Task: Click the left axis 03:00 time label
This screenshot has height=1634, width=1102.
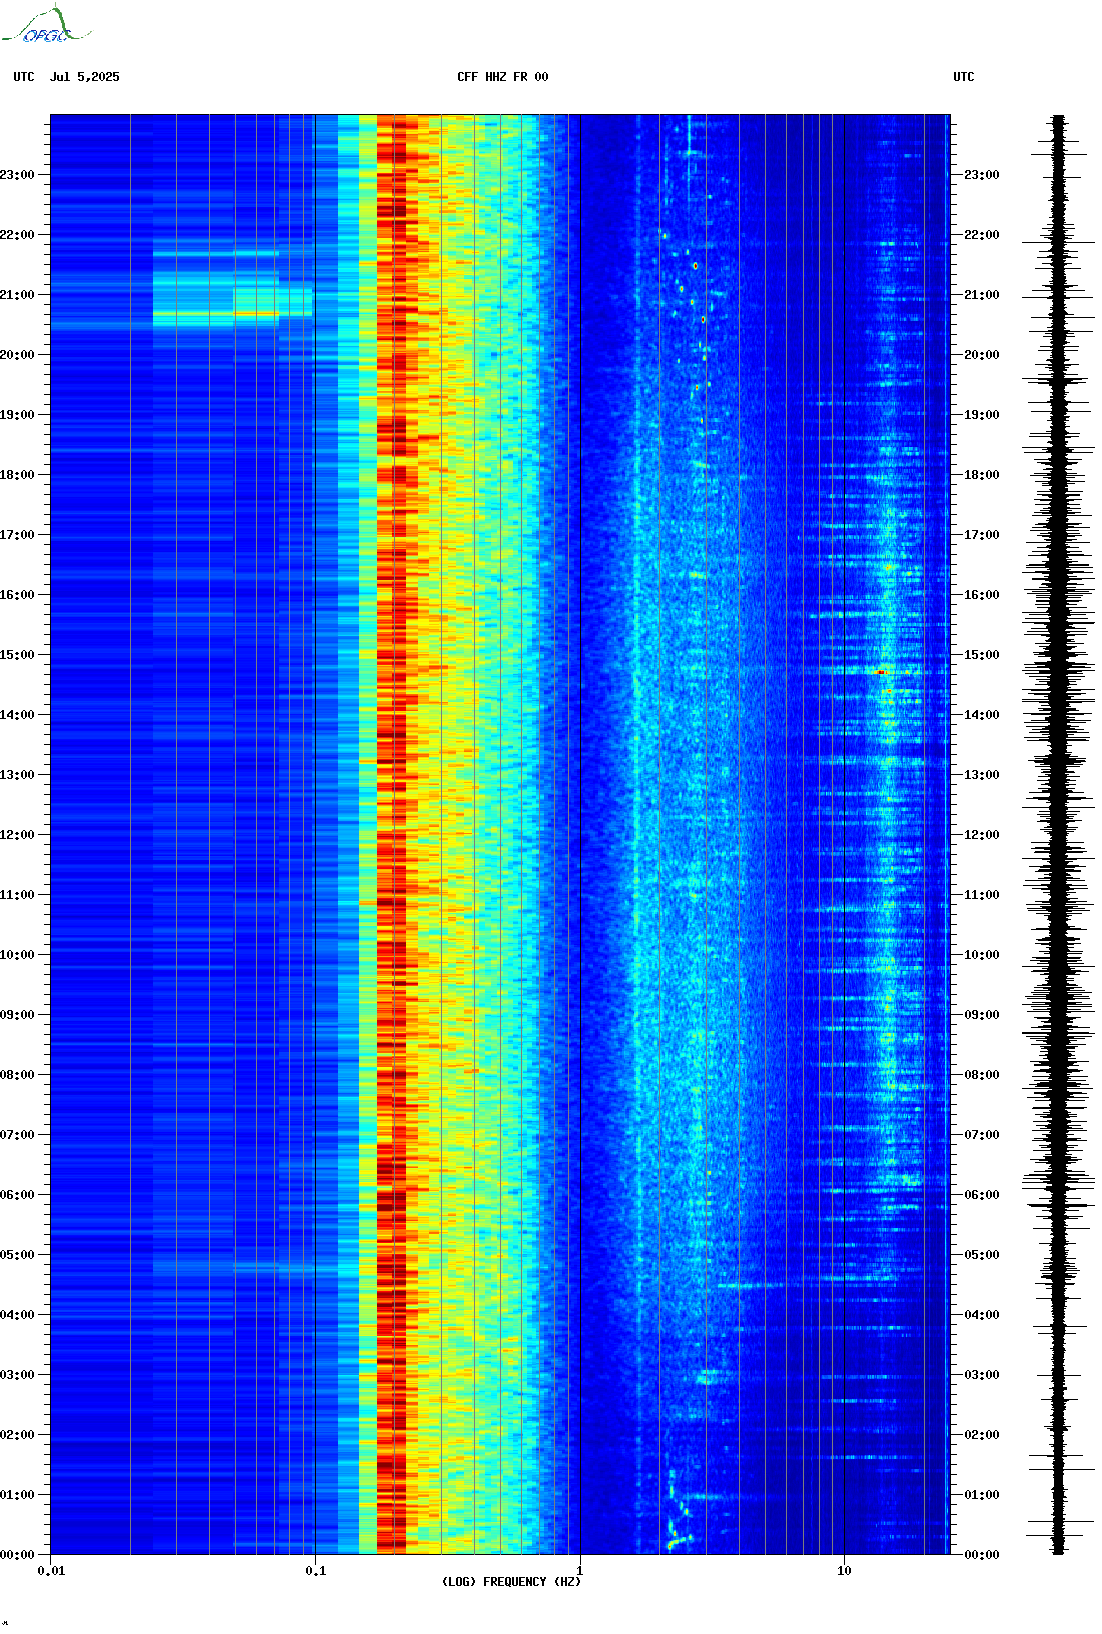Action: (x=17, y=1375)
